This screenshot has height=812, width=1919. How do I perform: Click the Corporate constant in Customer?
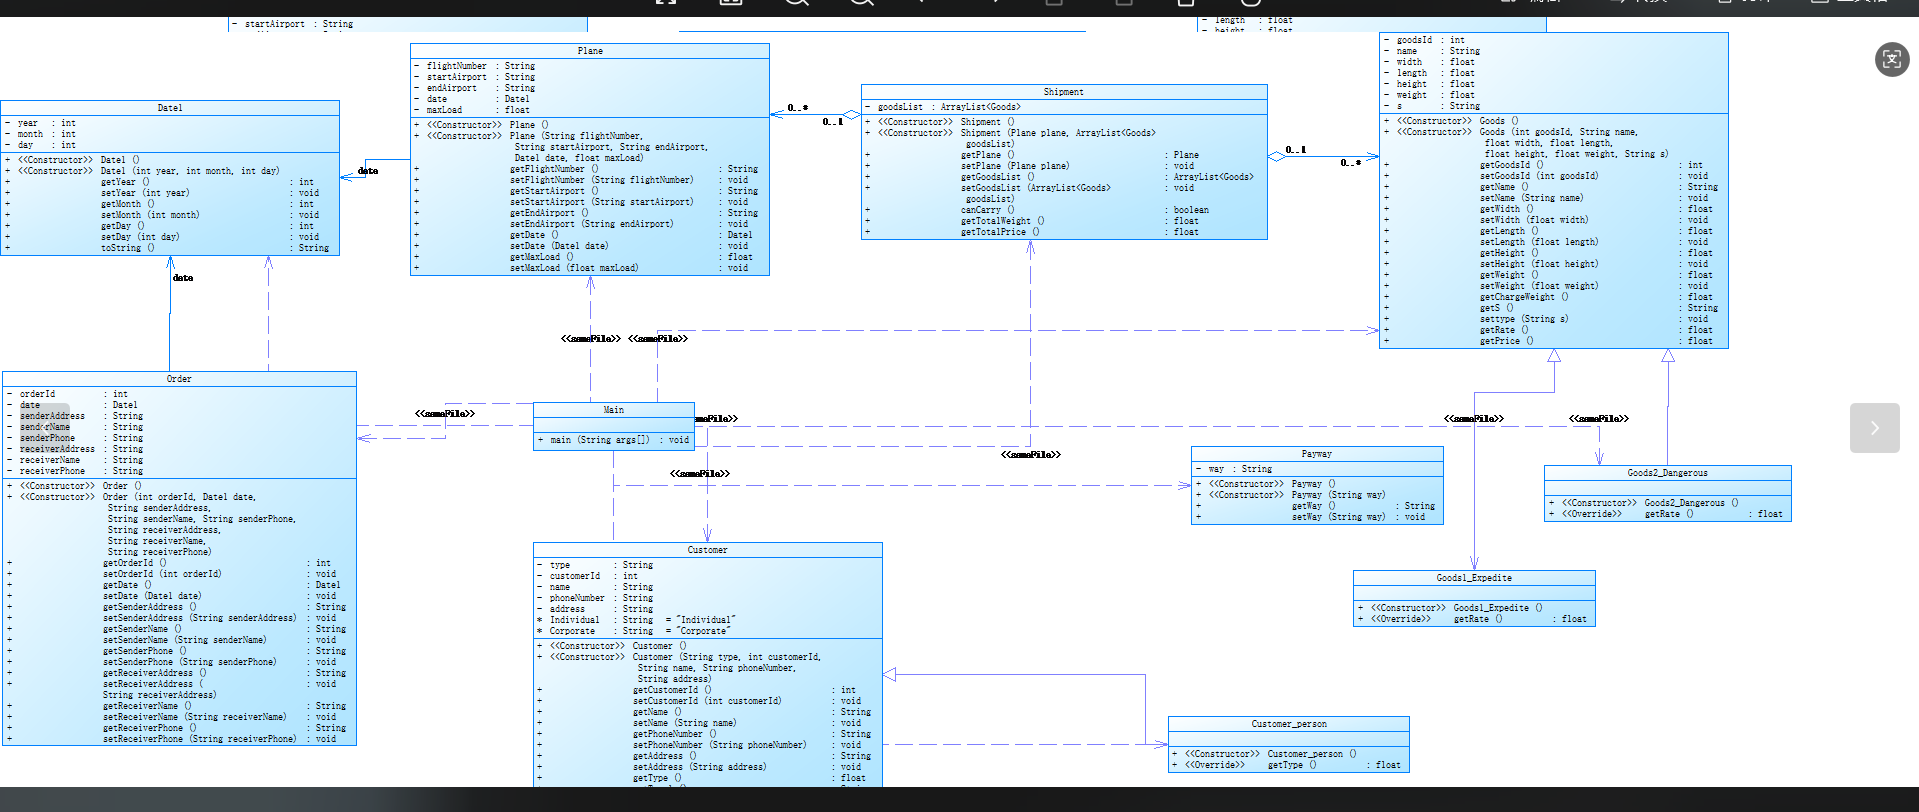coord(572,631)
